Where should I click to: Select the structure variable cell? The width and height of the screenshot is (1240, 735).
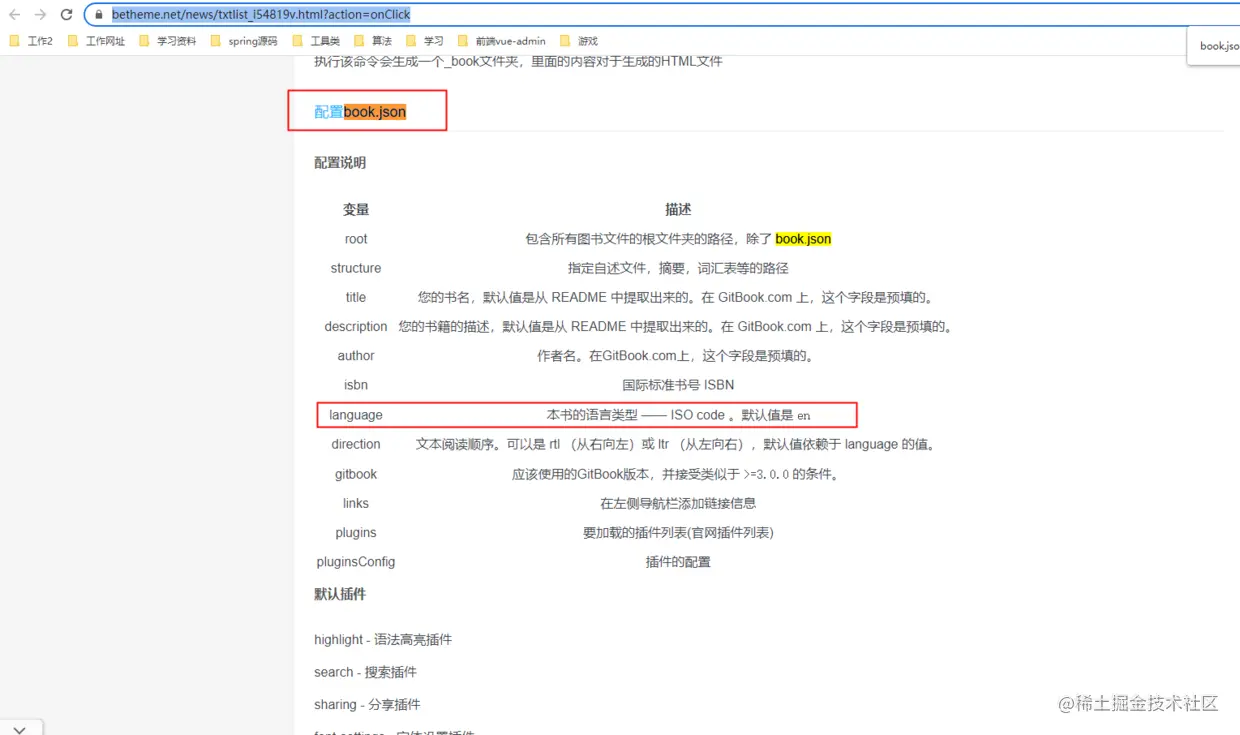[x=356, y=268]
